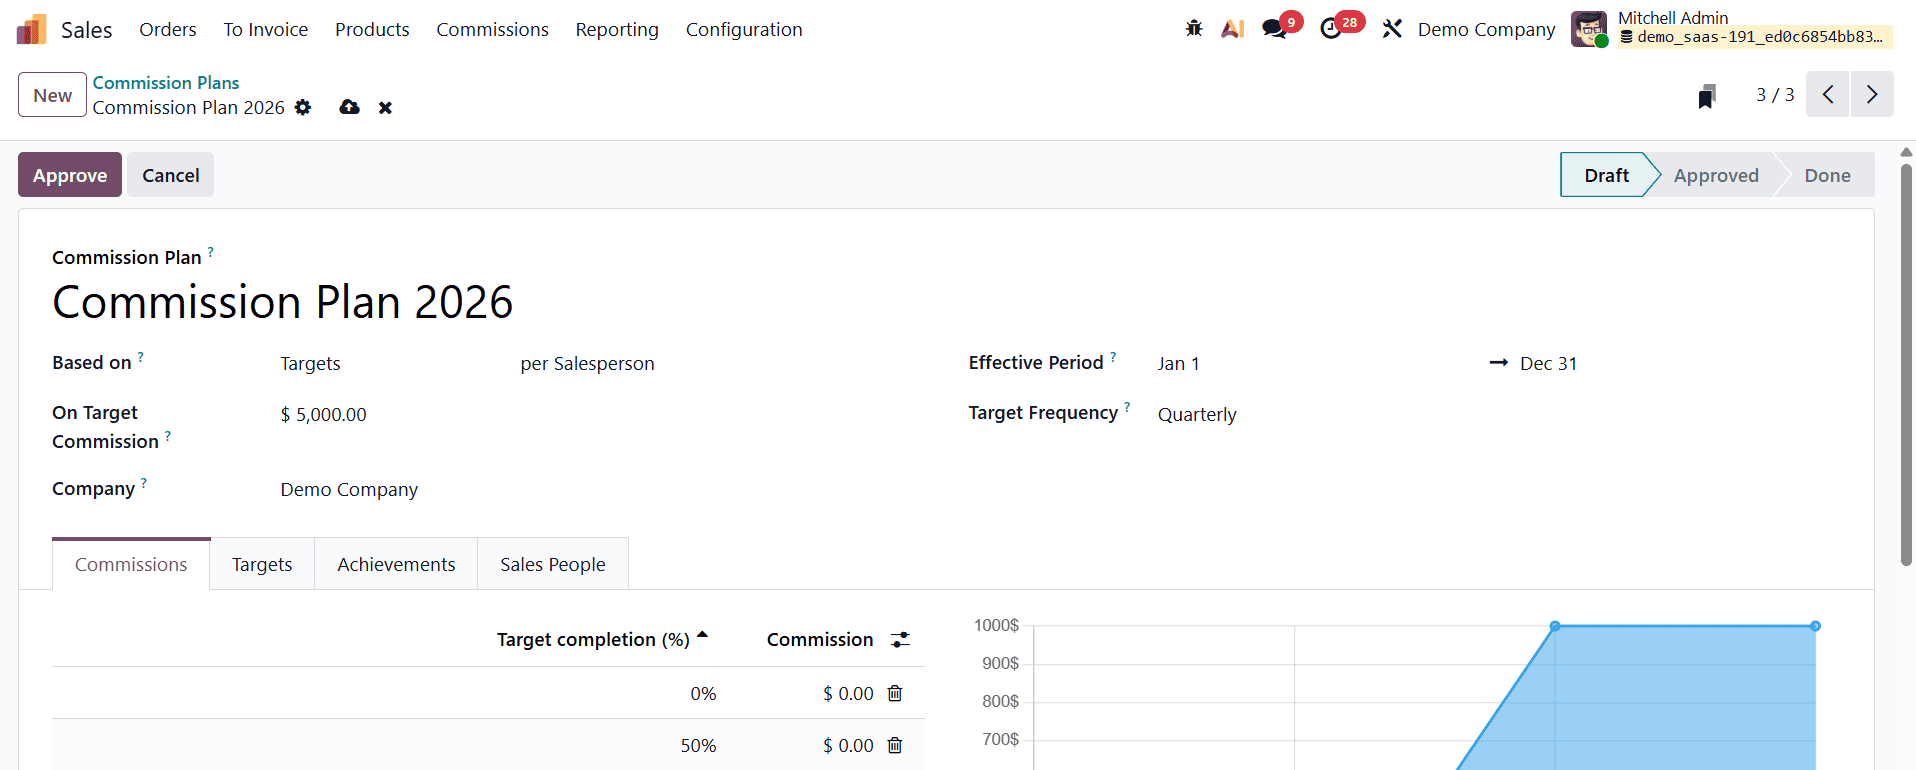Open the Commission Plans breadcrumb link

166,83
